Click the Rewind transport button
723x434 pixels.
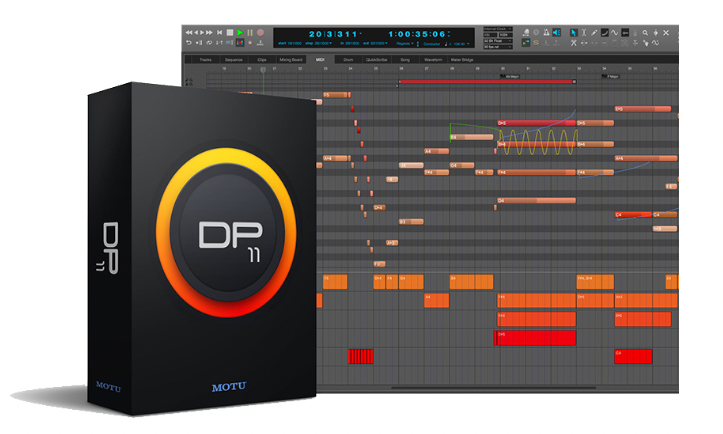tap(189, 32)
